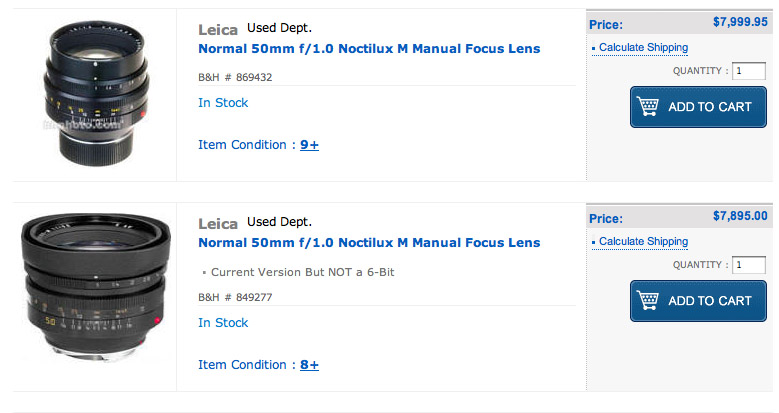
Task: View the 9+ item condition details
Action: pos(309,145)
